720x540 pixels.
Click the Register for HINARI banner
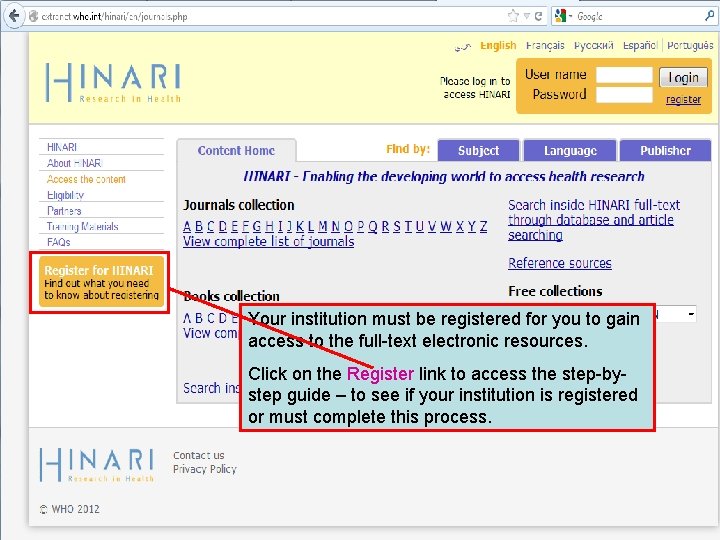(x=101, y=282)
